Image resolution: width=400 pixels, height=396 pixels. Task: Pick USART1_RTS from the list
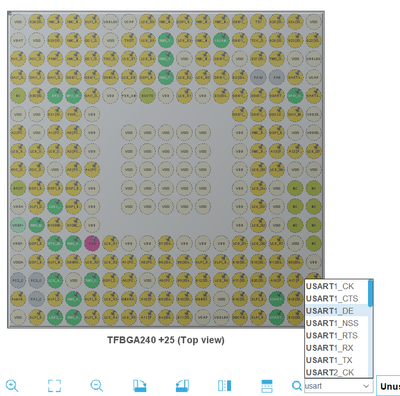click(x=336, y=336)
